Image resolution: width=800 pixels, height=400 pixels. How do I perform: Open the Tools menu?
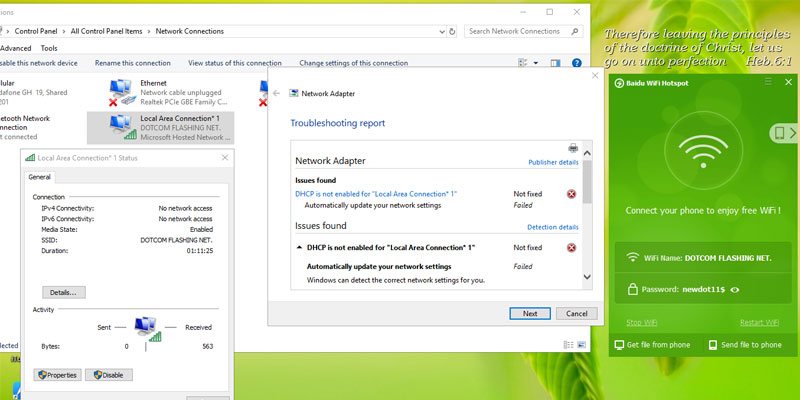[49, 48]
